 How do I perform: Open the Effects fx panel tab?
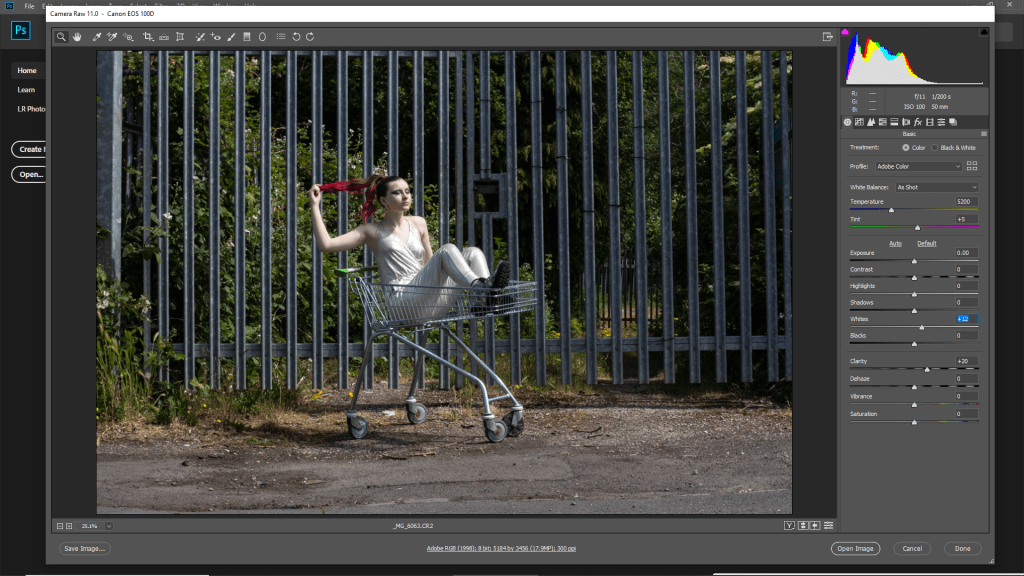point(917,122)
